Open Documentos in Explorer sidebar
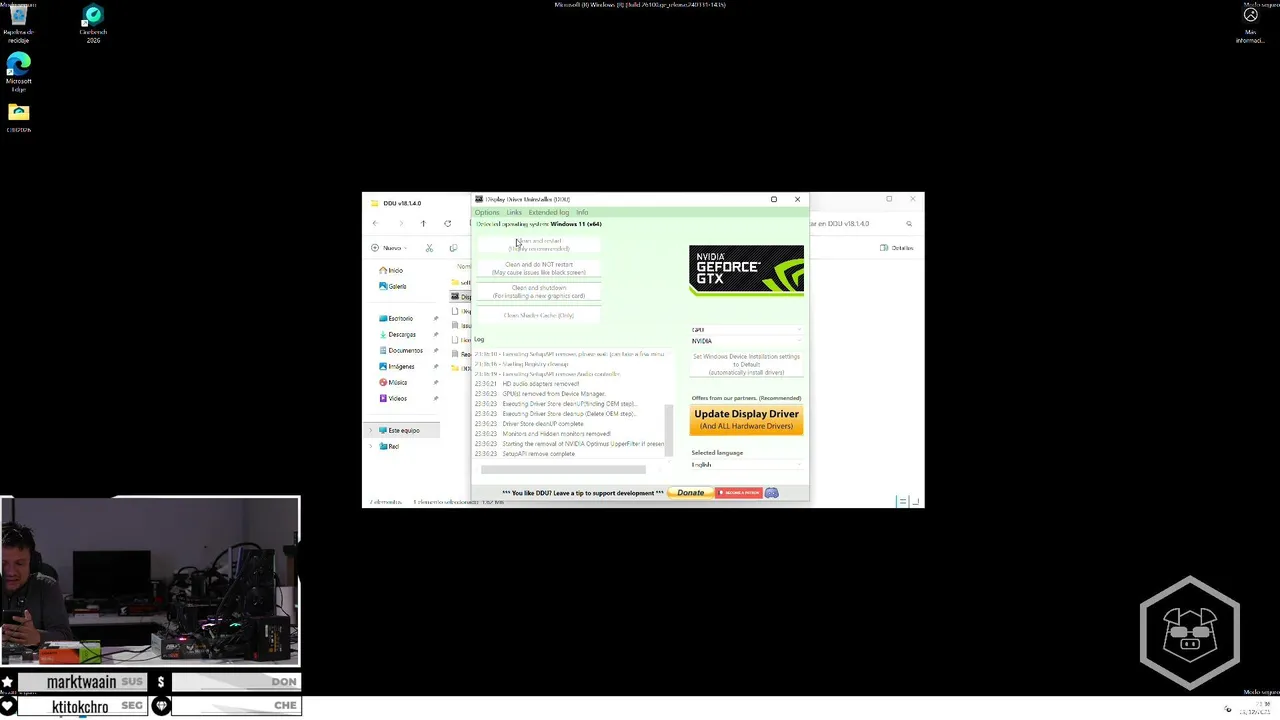 [400, 350]
